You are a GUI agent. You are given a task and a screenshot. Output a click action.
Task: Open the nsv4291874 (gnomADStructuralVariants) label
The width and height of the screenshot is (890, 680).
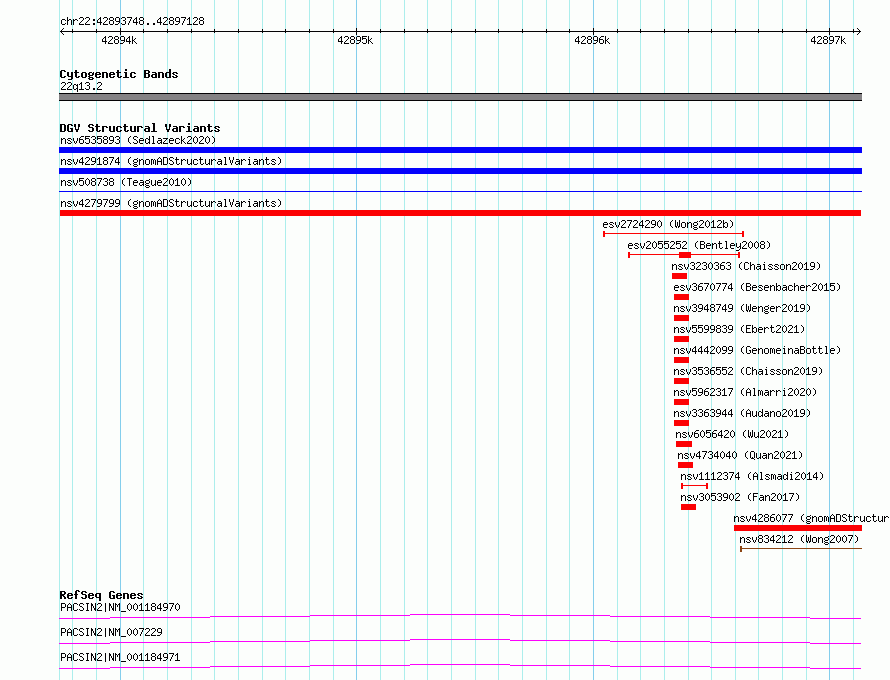pyautogui.click(x=171, y=161)
